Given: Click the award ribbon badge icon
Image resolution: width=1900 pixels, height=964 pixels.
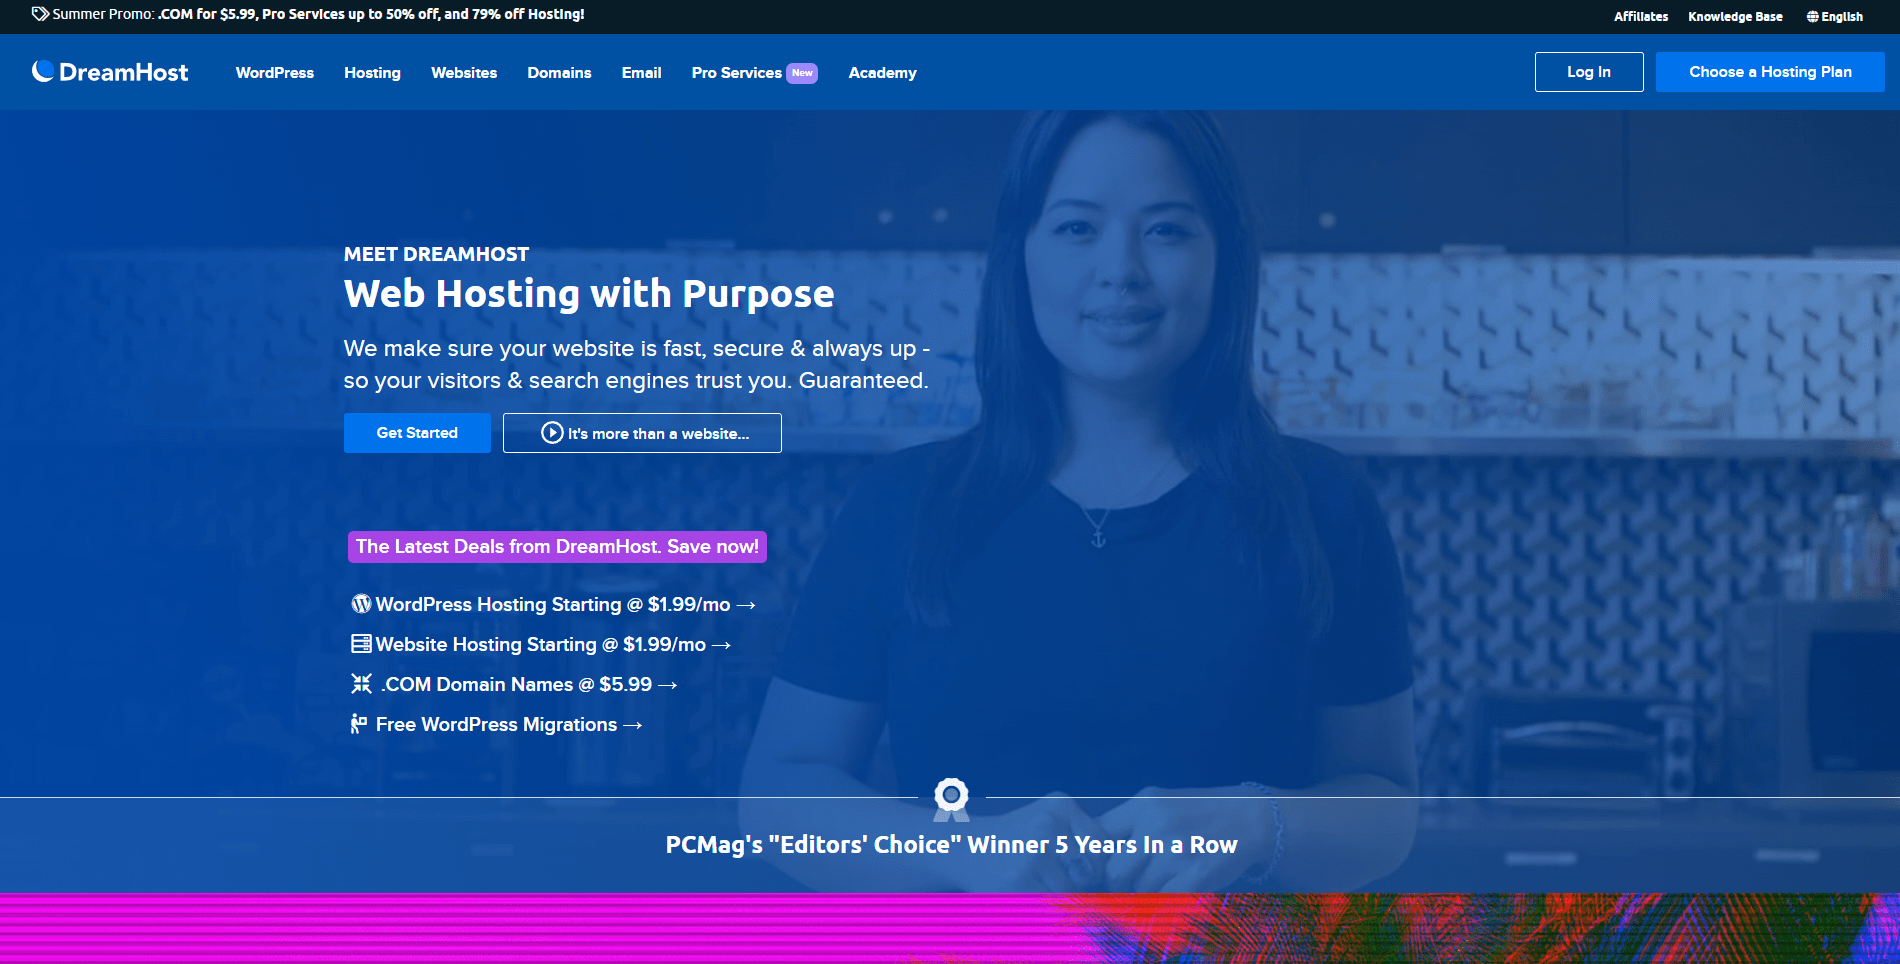Looking at the screenshot, I should (x=951, y=799).
